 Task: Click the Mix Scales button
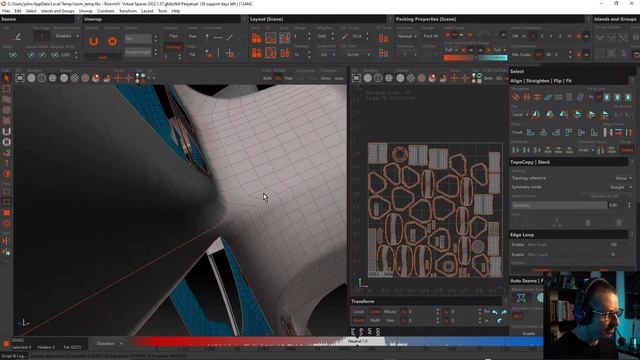click(x=521, y=54)
